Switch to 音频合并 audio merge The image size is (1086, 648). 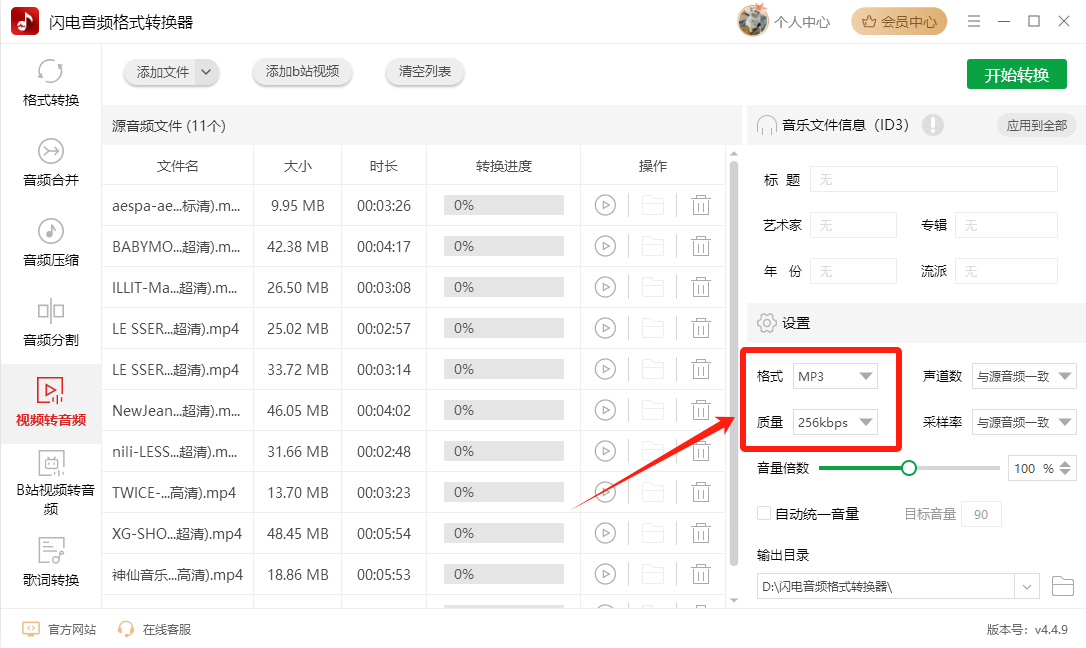click(x=51, y=163)
